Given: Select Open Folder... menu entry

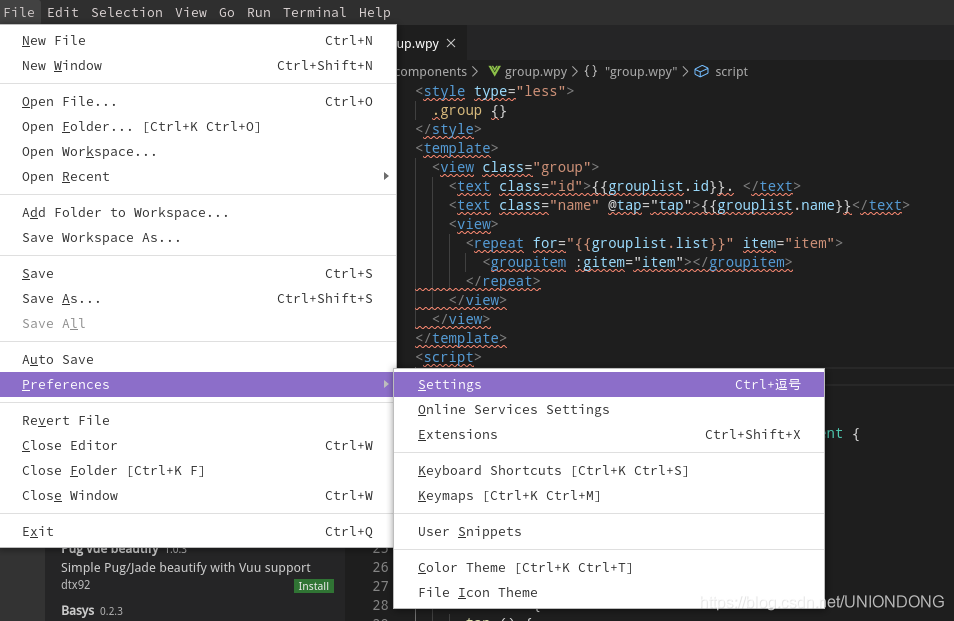Looking at the screenshot, I should (x=198, y=127).
